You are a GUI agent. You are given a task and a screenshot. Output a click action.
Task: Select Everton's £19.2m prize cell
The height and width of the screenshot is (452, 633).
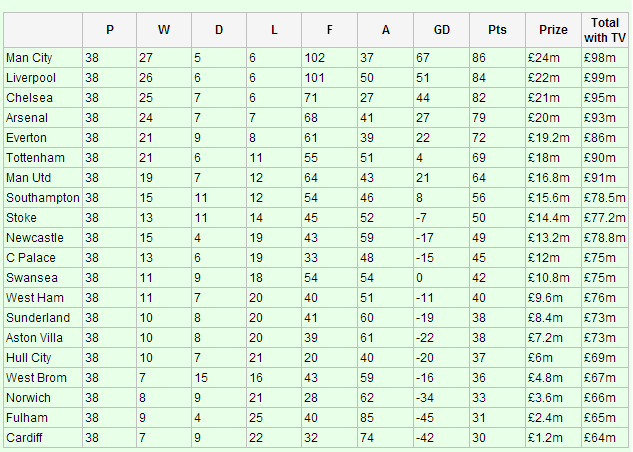click(553, 138)
